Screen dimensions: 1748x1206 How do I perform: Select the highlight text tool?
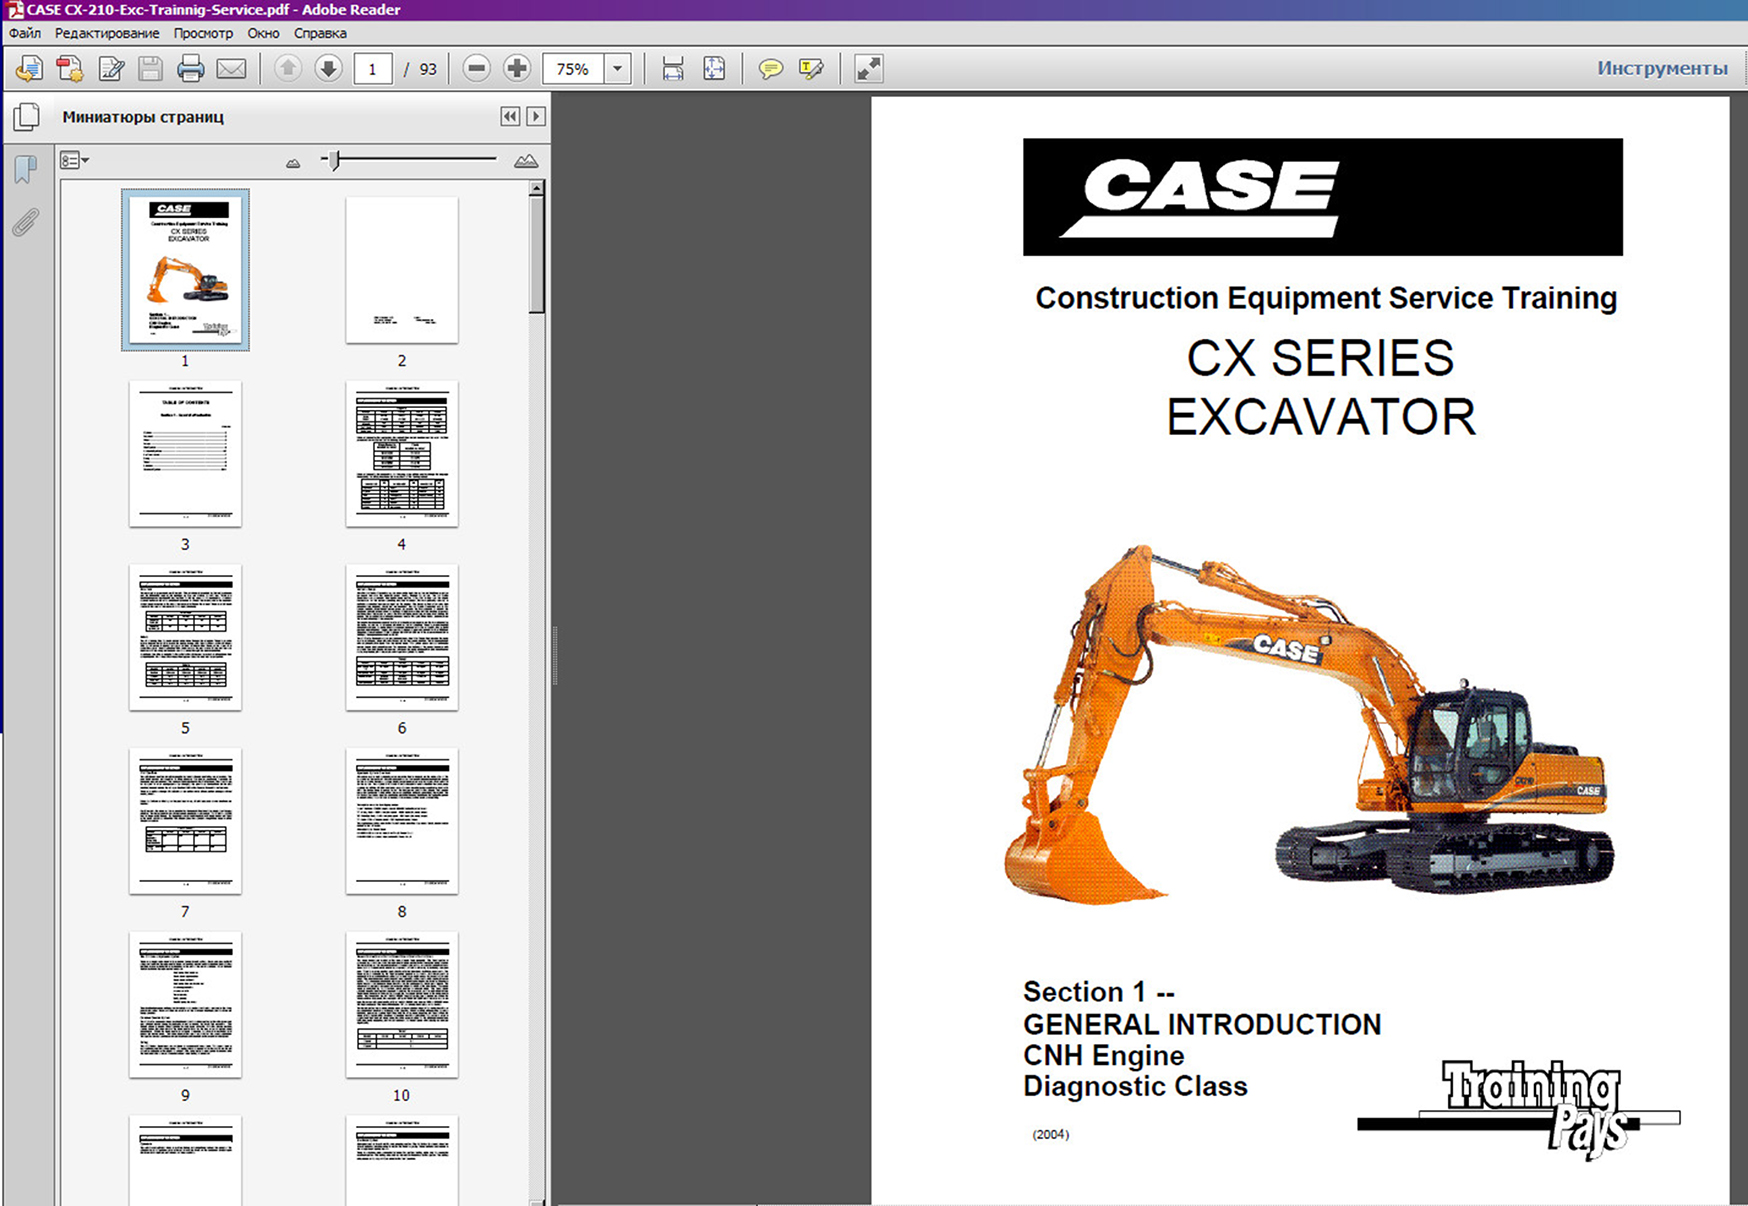[811, 69]
